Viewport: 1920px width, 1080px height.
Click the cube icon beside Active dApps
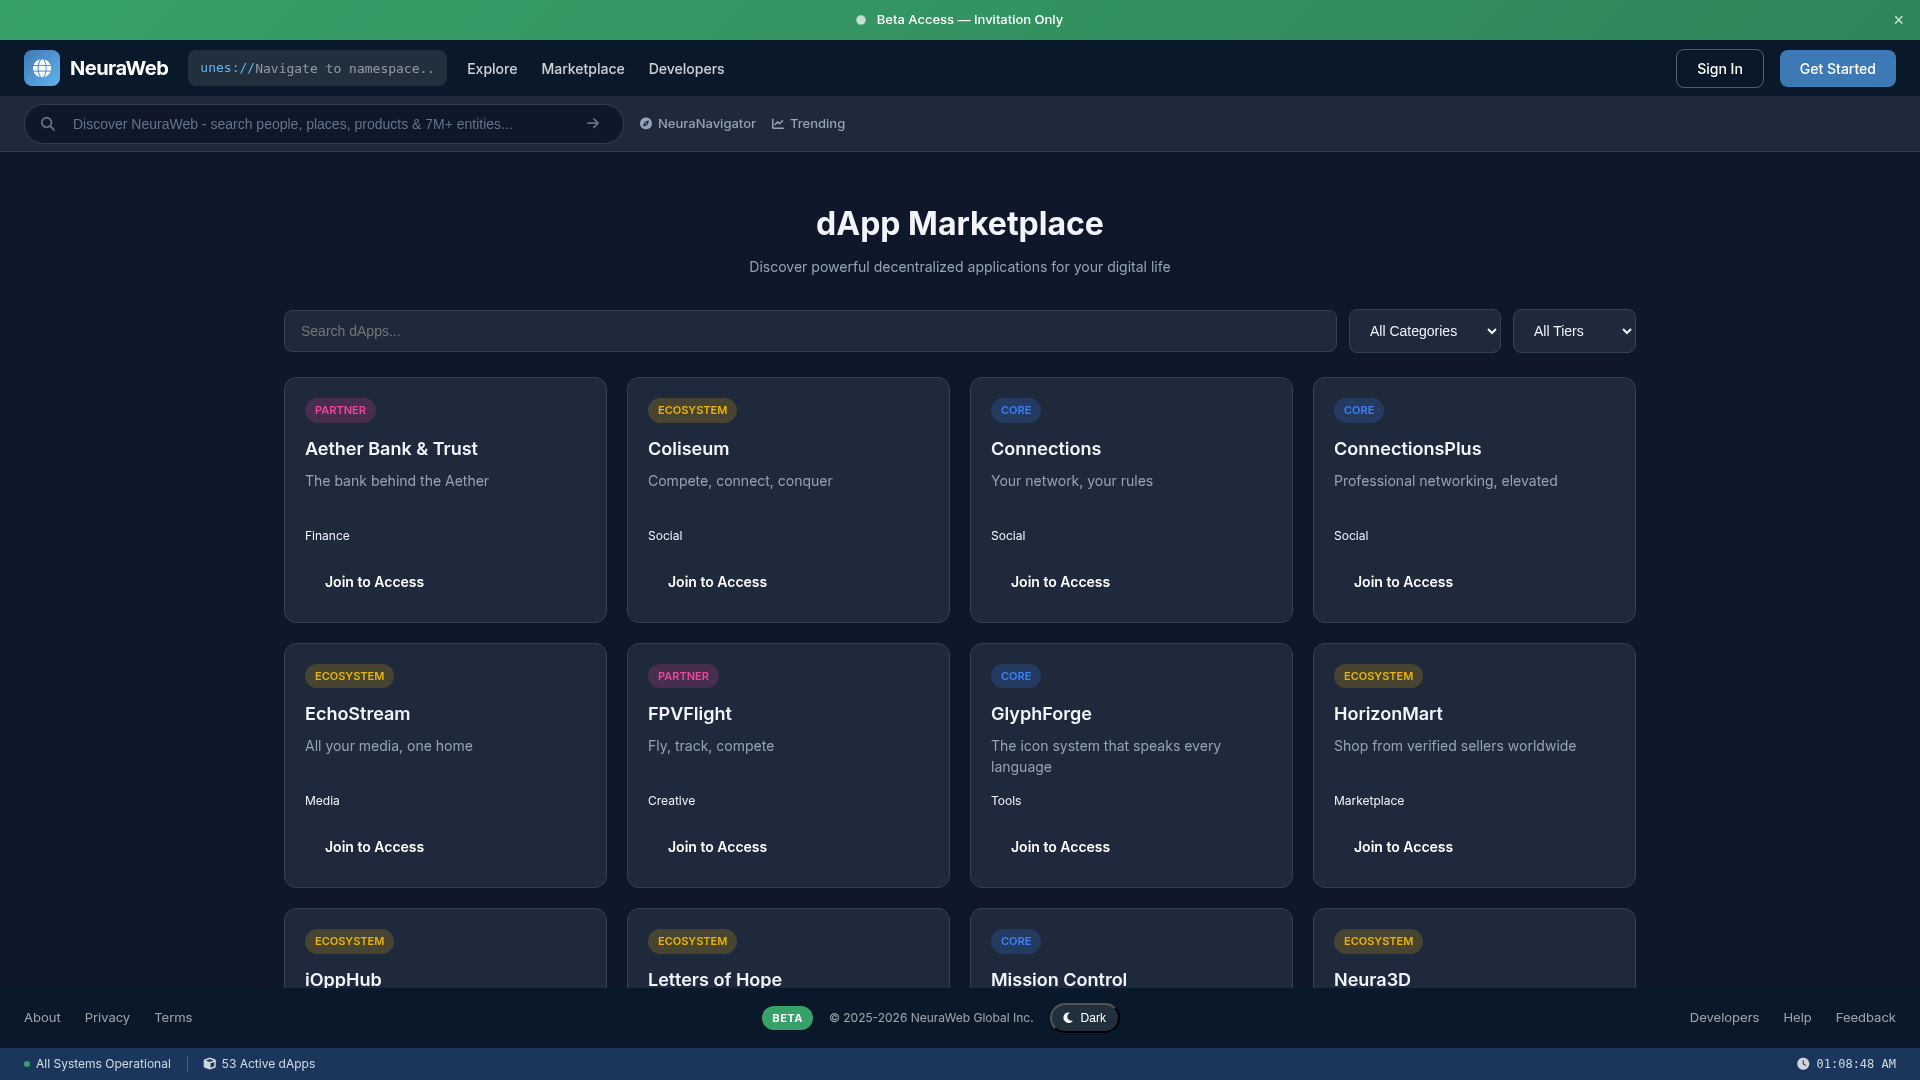point(210,1064)
